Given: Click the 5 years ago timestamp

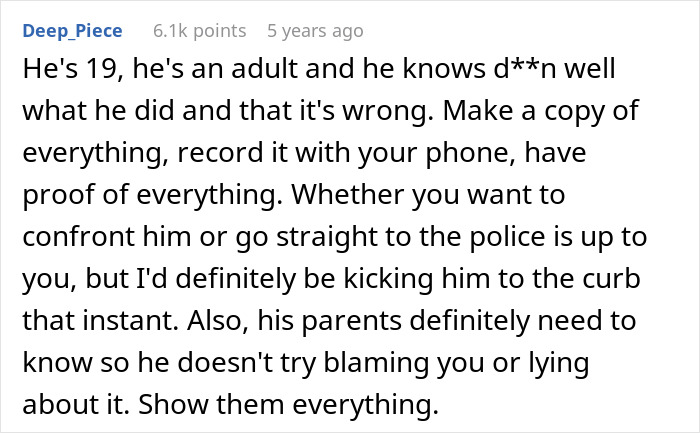Looking at the screenshot, I should click(x=314, y=31).
